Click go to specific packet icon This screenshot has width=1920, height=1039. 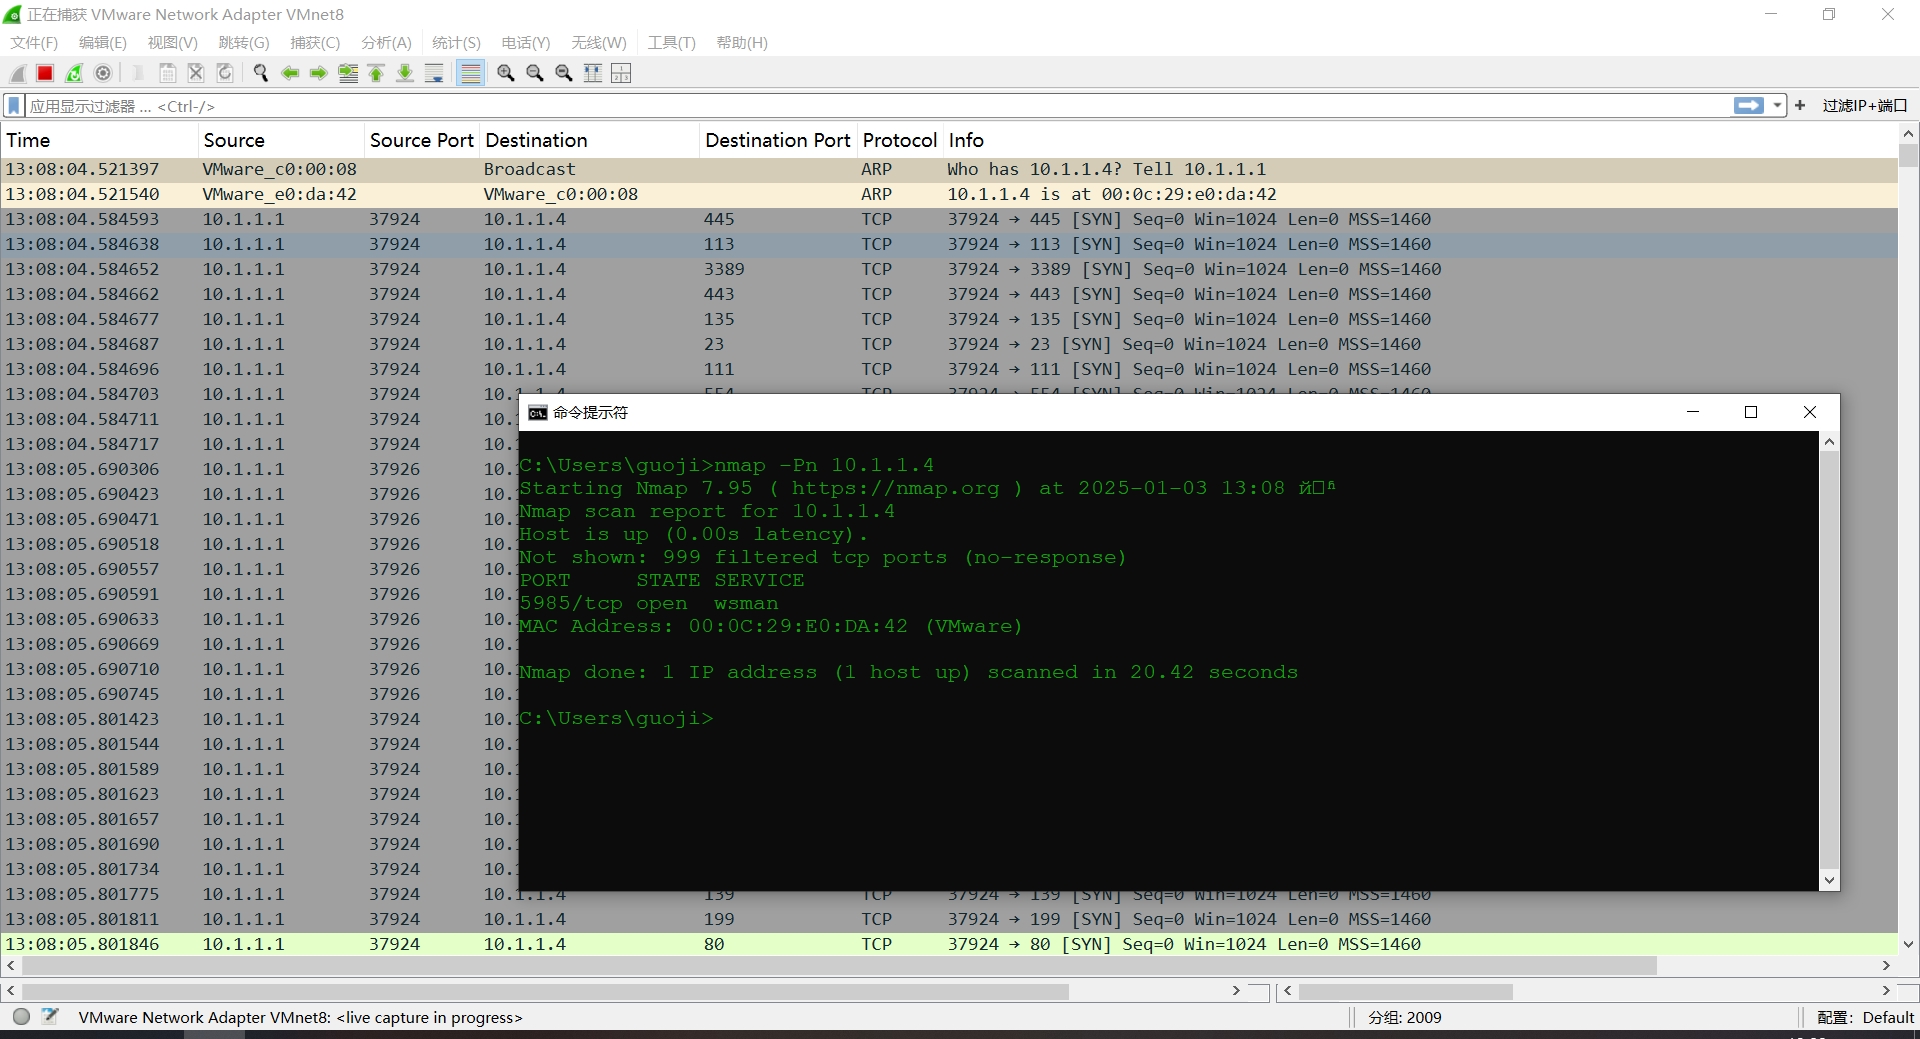348,73
